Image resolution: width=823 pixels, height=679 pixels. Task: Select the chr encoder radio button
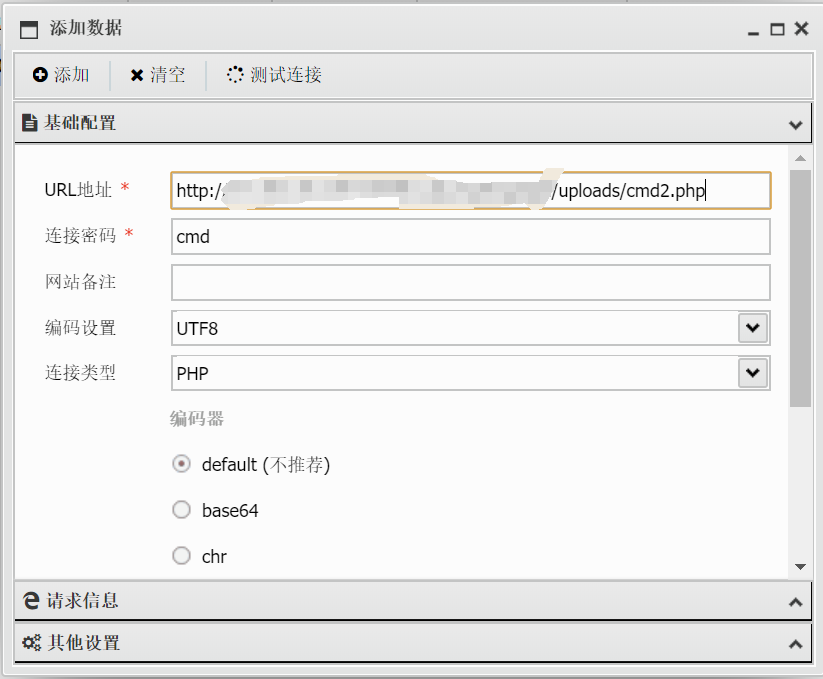pyautogui.click(x=181, y=556)
